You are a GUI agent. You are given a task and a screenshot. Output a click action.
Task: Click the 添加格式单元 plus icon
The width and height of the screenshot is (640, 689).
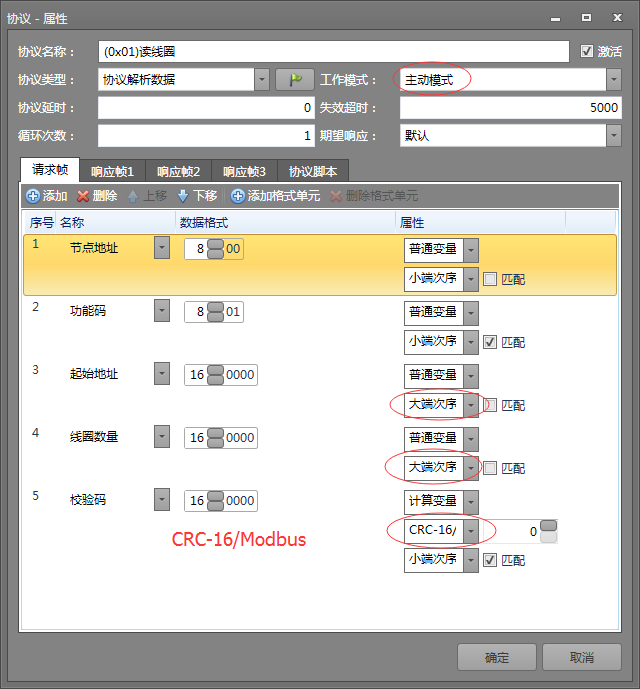point(238,196)
